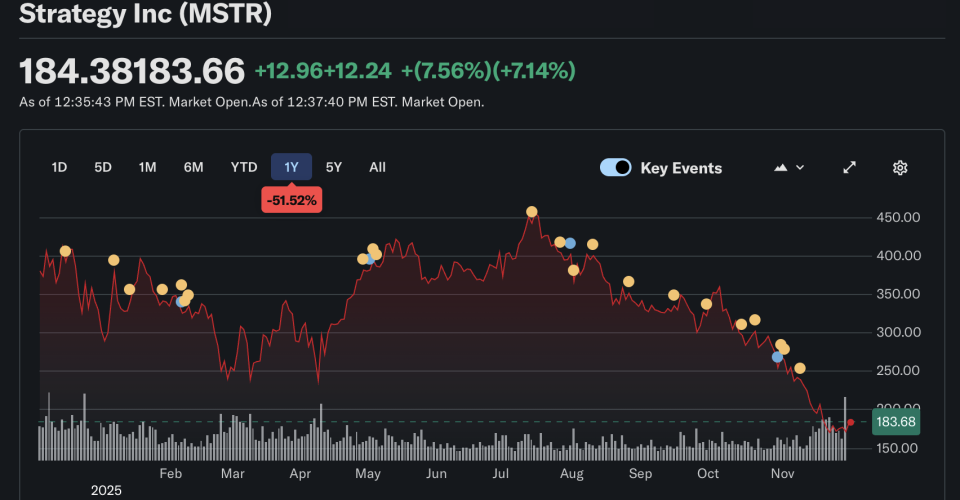960x500 pixels.
Task: Open chart type dropdown chevron
Action: click(800, 168)
